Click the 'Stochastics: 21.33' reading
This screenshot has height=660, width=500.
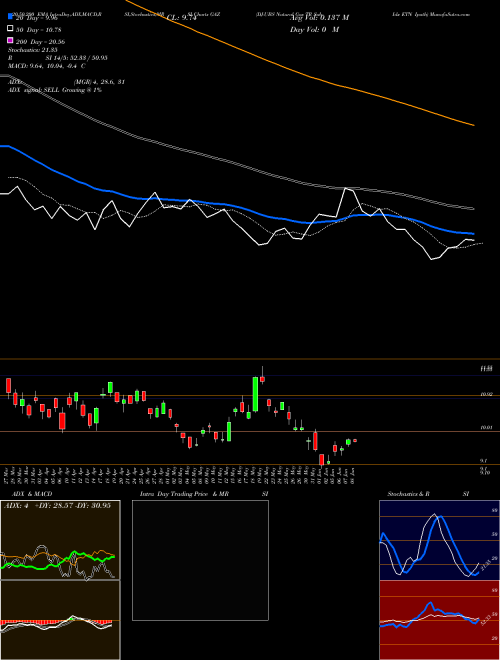pos(32,50)
